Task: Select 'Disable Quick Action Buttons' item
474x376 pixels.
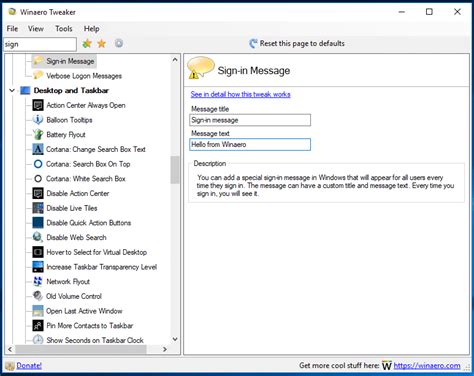Action: coord(89,223)
